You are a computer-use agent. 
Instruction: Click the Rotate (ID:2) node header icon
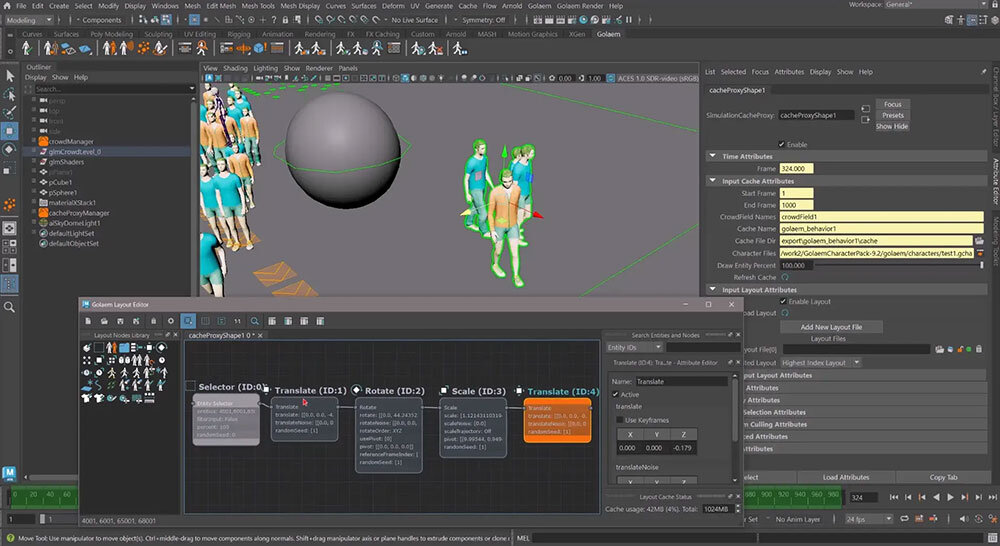click(x=357, y=390)
